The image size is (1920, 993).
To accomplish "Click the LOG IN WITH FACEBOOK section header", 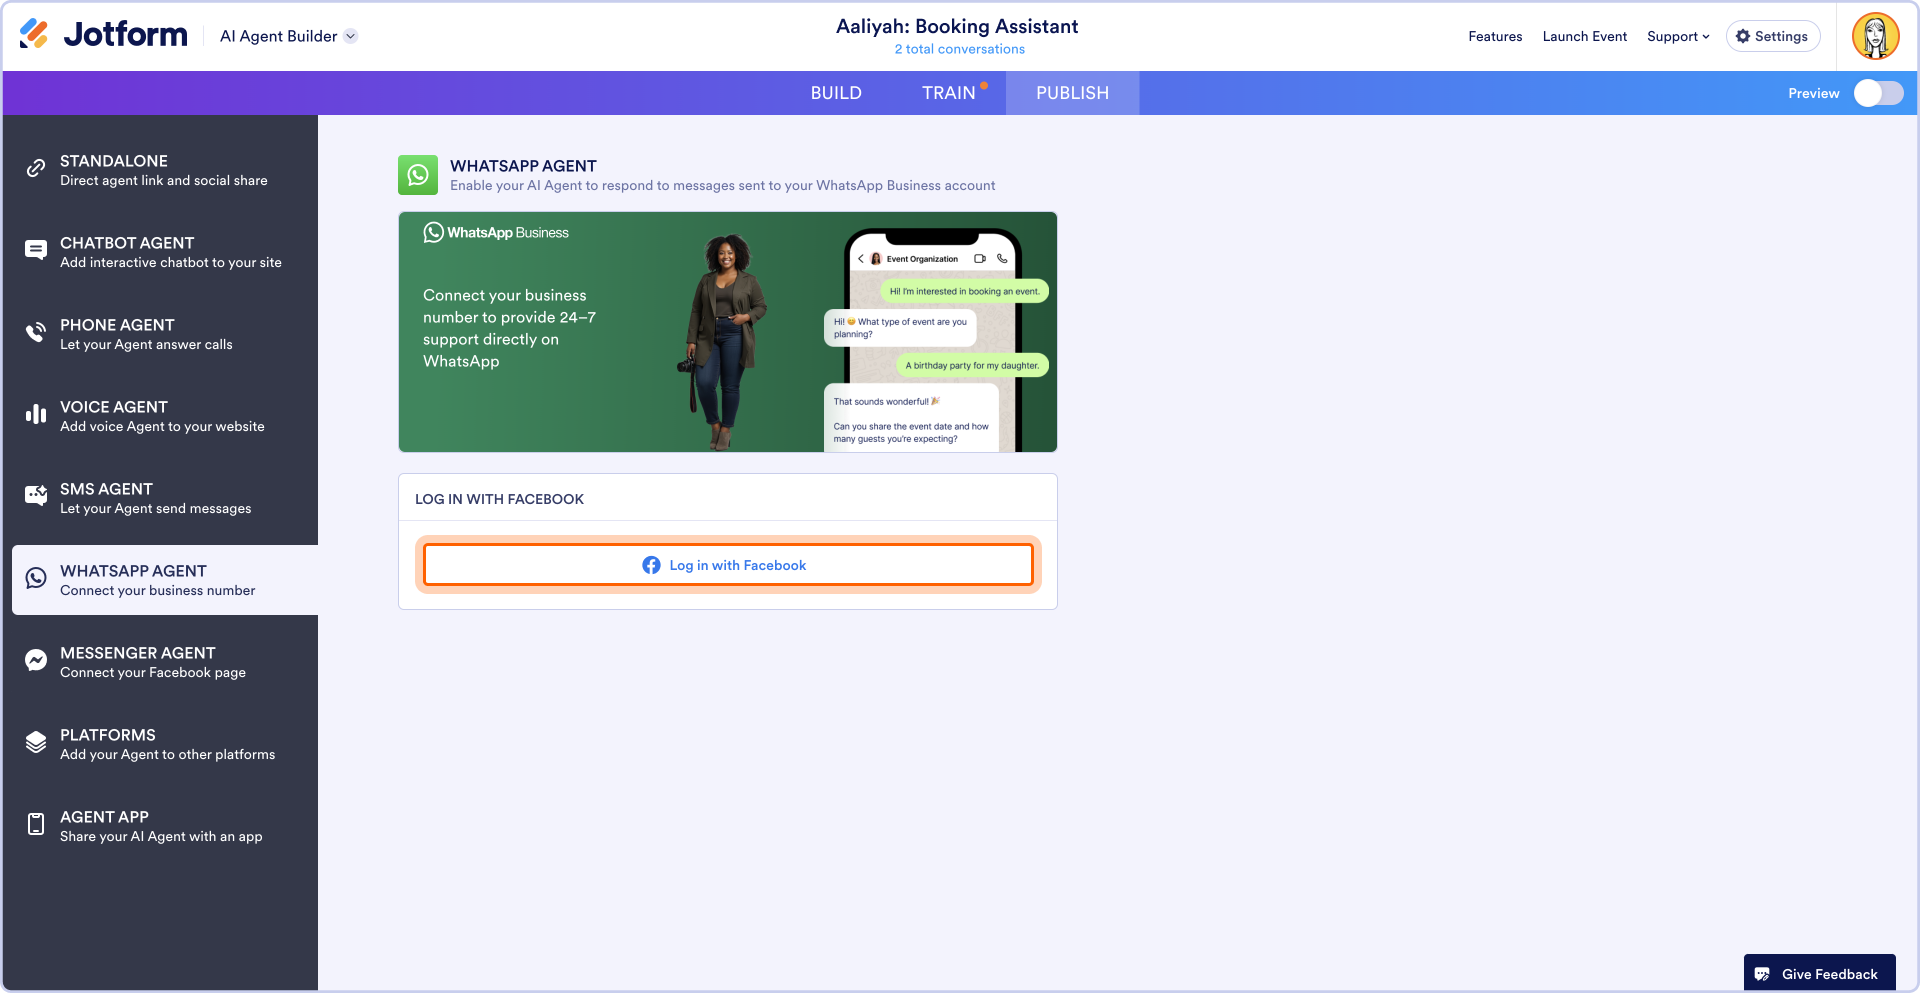I will pos(499,499).
